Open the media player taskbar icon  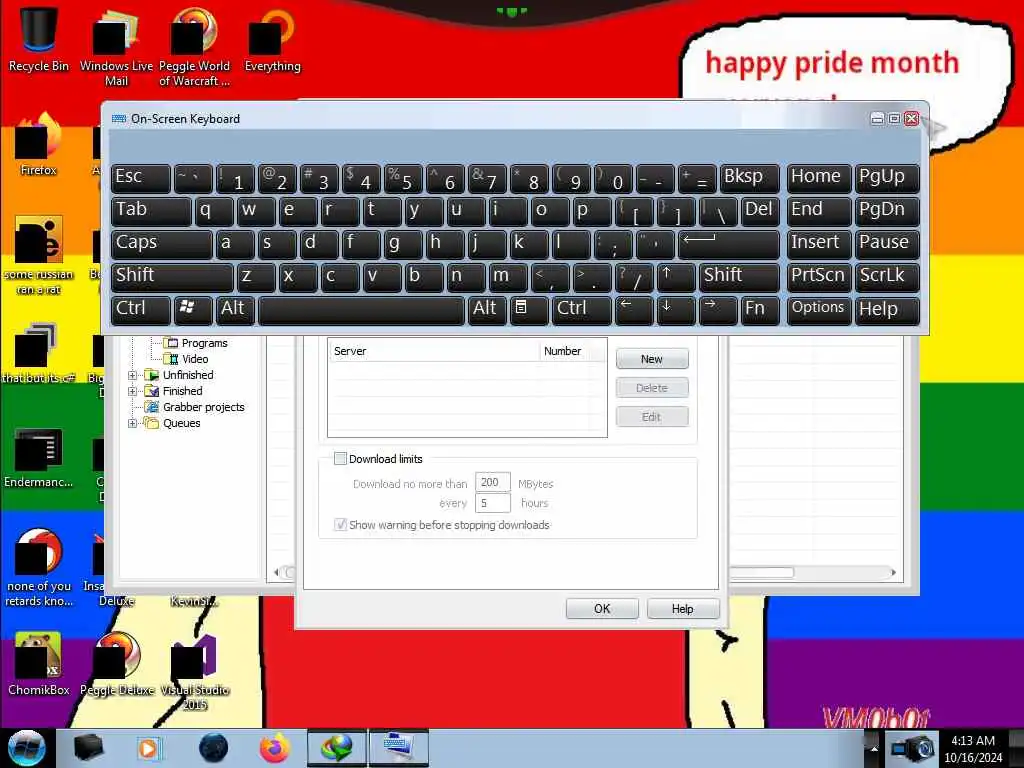[x=148, y=748]
